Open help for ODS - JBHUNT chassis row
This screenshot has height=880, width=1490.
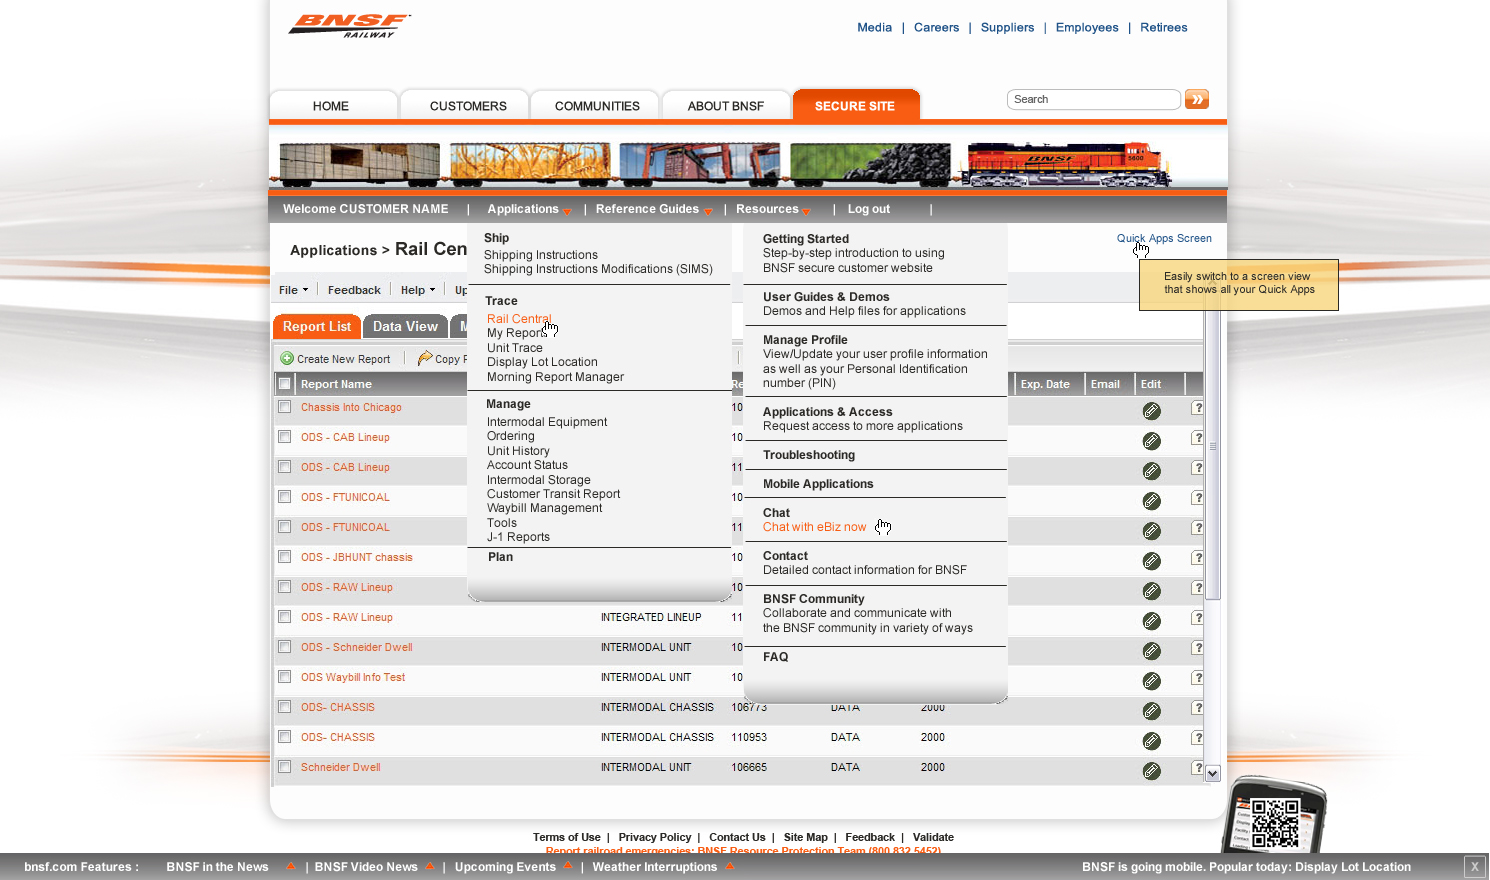[x=1197, y=558]
